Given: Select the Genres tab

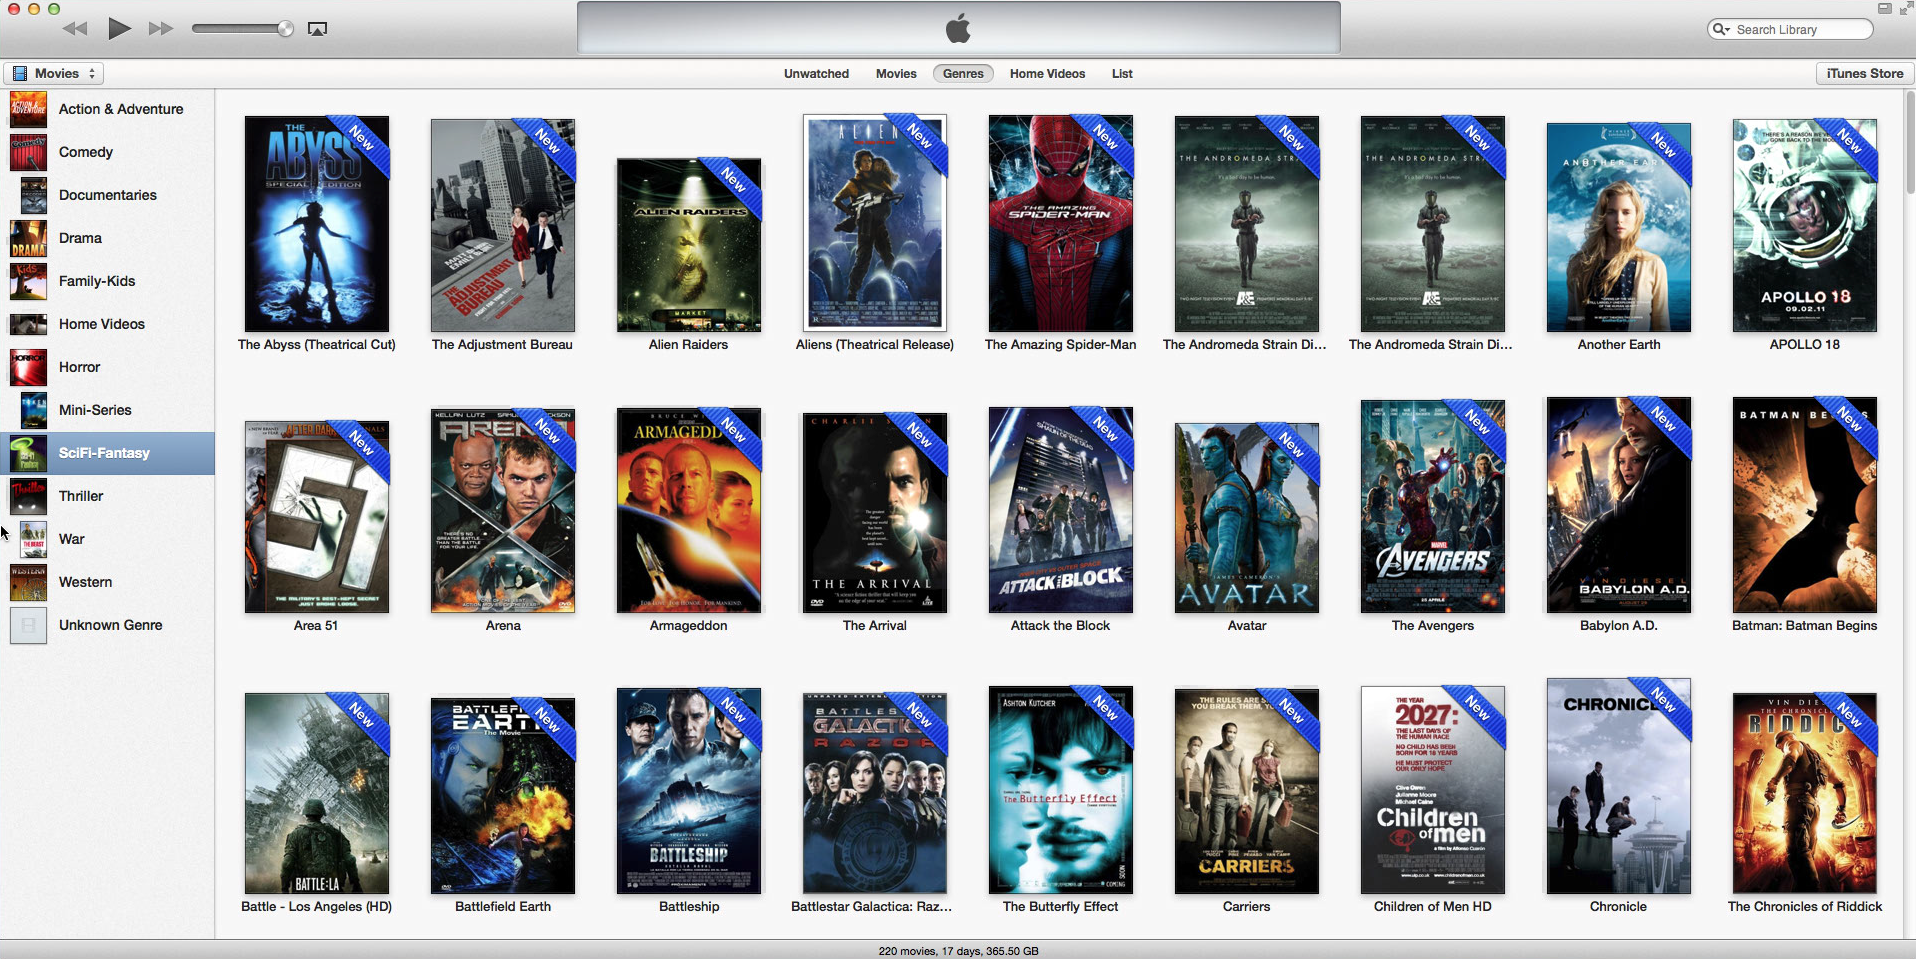Looking at the screenshot, I should point(963,73).
